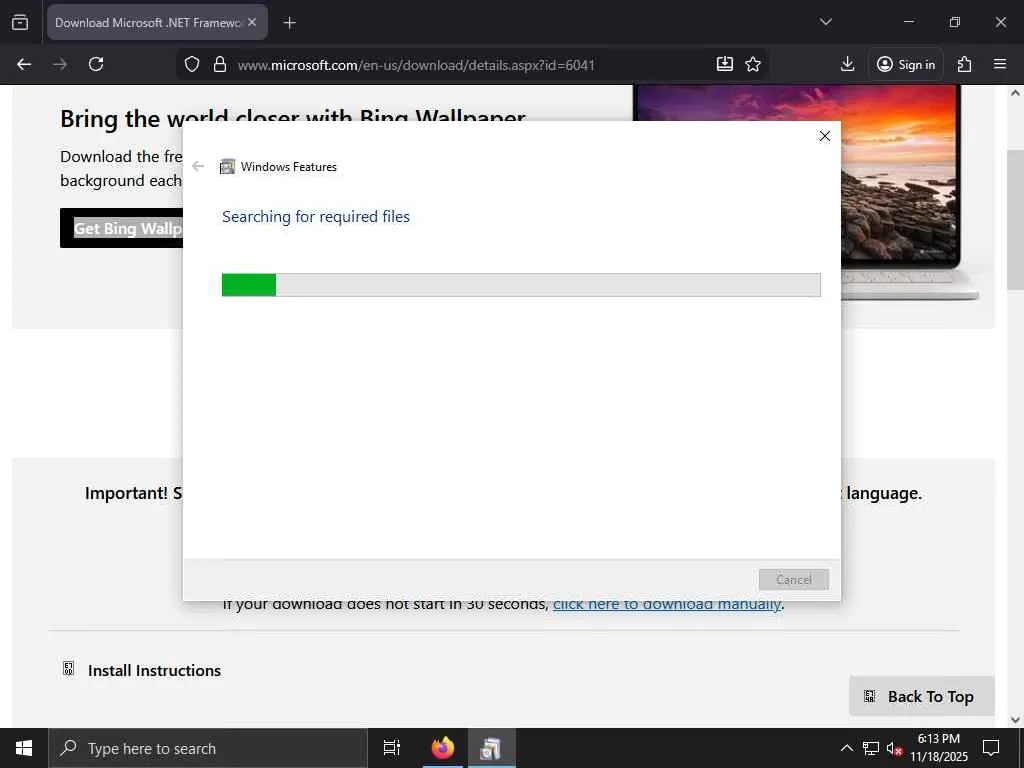
Task: Open the Windows Start menu
Action: point(24,748)
